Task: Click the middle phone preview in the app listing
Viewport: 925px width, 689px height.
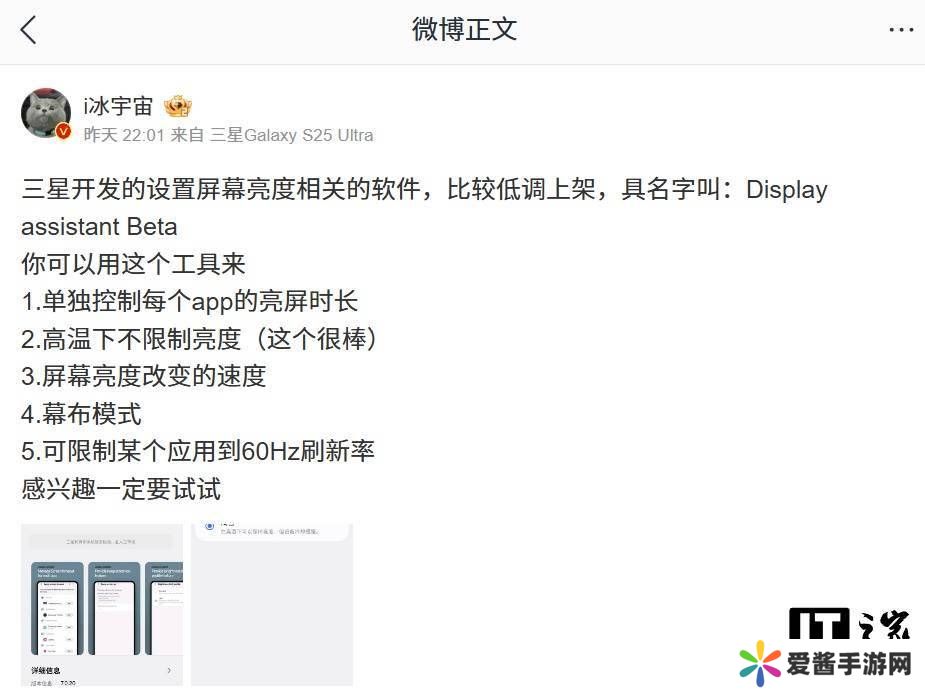Action: pos(114,608)
